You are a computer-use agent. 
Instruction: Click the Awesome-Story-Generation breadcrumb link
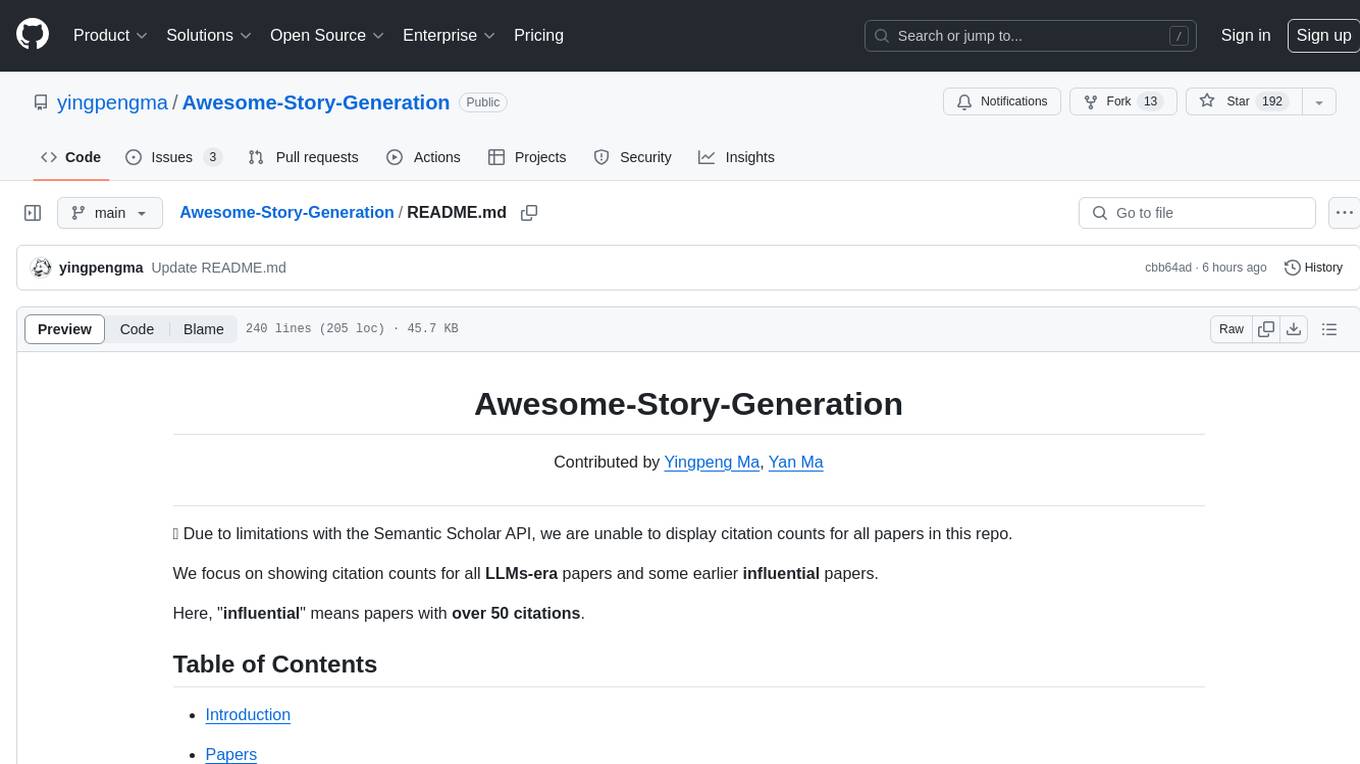click(x=286, y=213)
